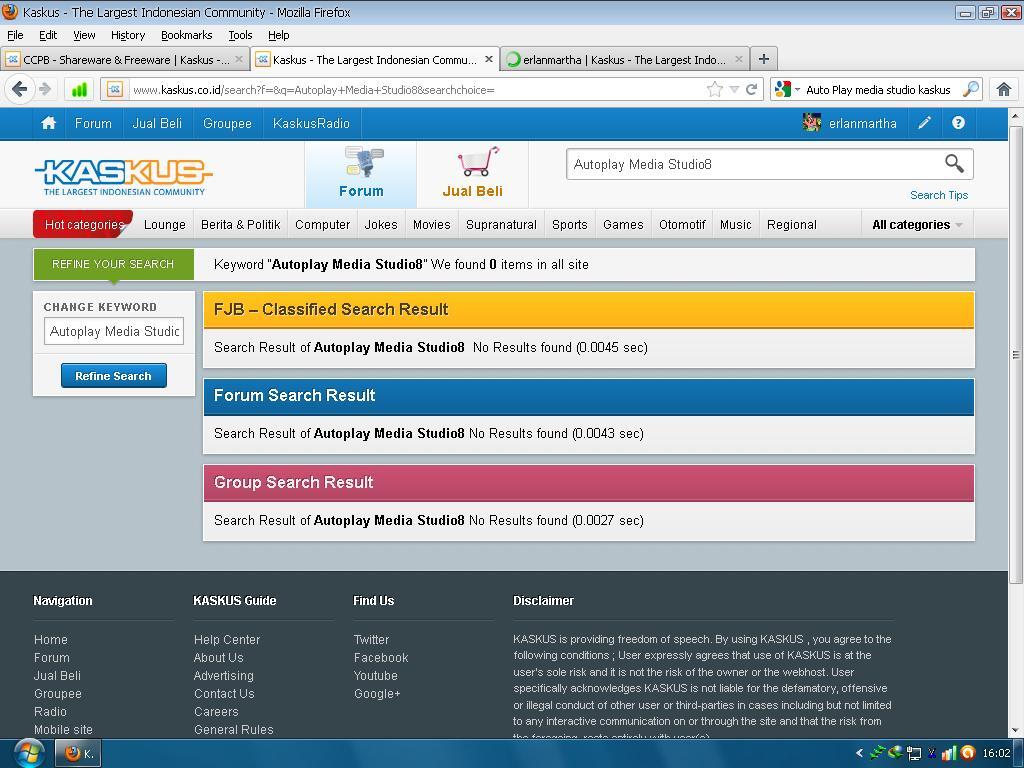The image size is (1024, 768).
Task: Open the Edit menu
Action: point(48,35)
